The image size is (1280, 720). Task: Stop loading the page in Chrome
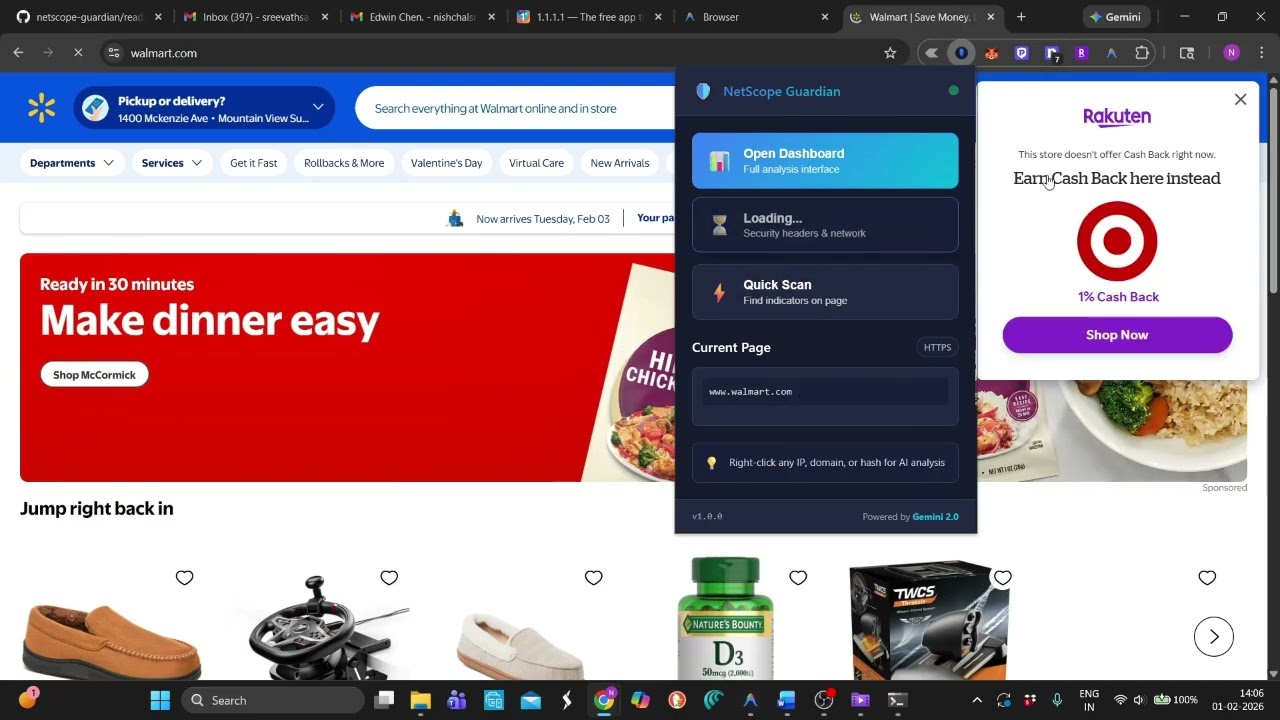coord(78,53)
